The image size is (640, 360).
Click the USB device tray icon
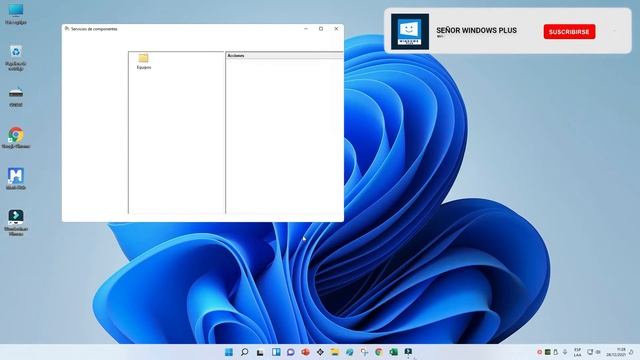[556, 352]
